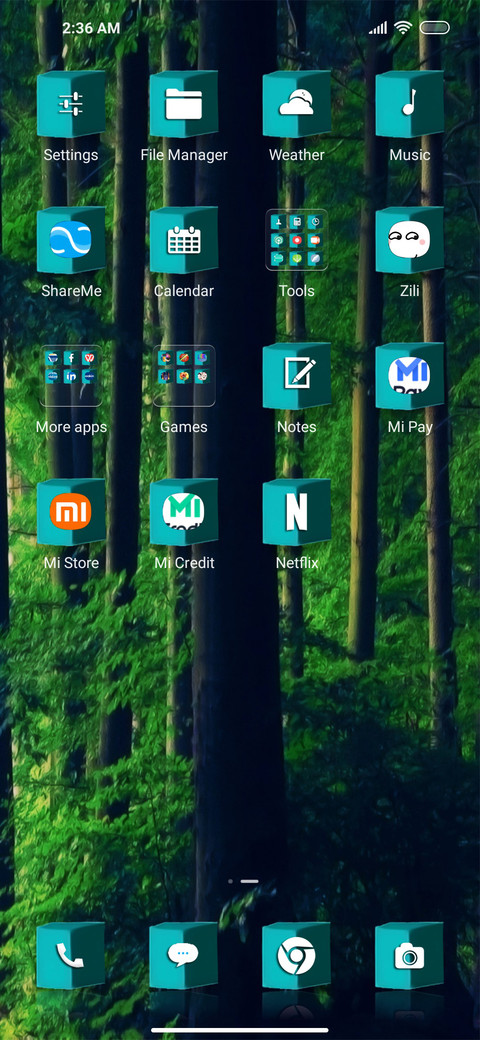The width and height of the screenshot is (480, 1040).
Task: Launch the Zili app
Action: (409, 240)
